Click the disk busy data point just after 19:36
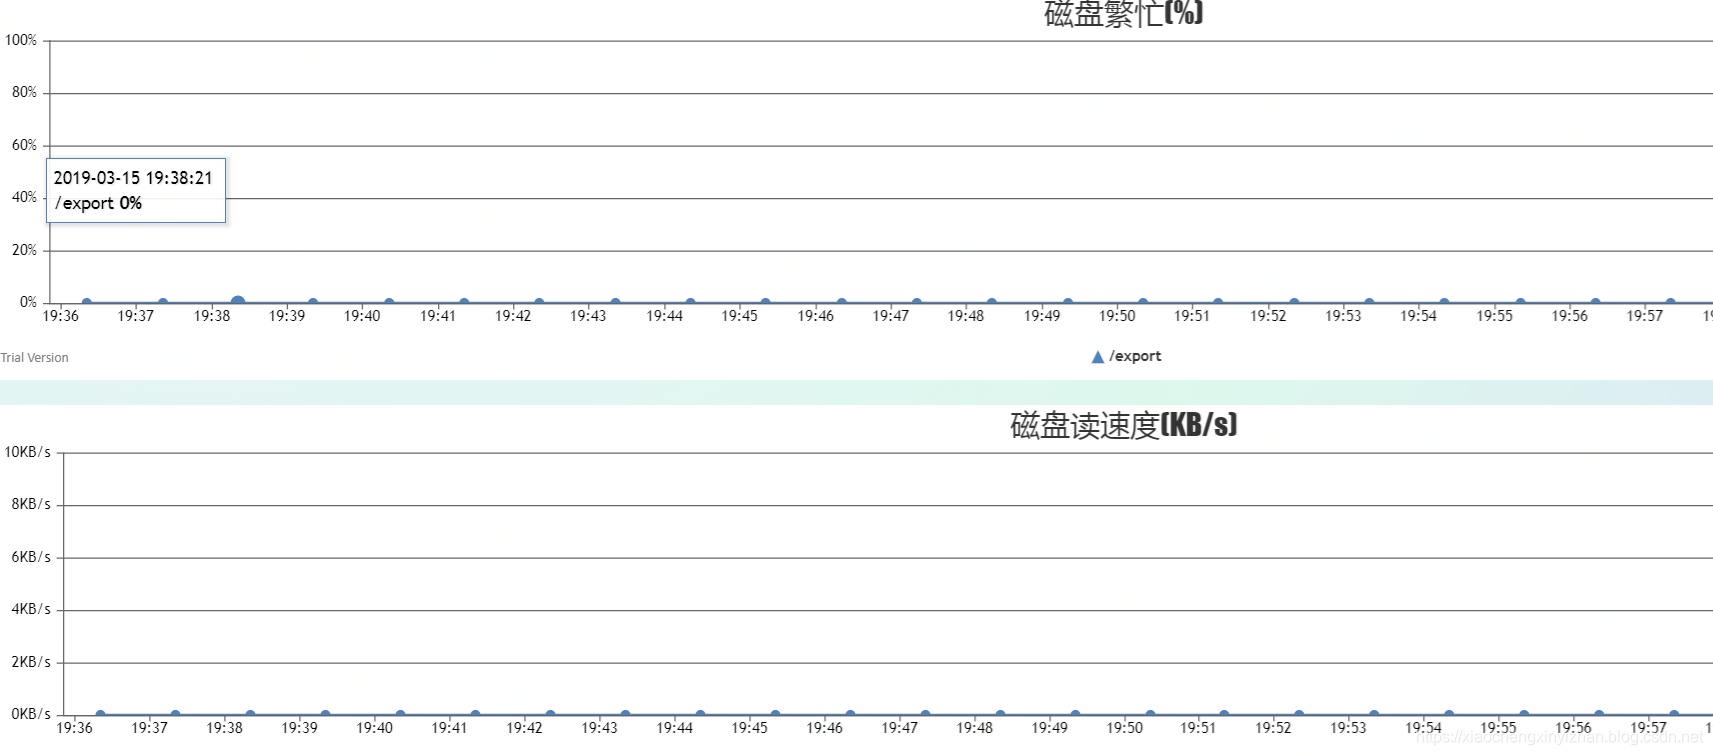Image resolution: width=1713 pixels, height=755 pixels. [87, 302]
